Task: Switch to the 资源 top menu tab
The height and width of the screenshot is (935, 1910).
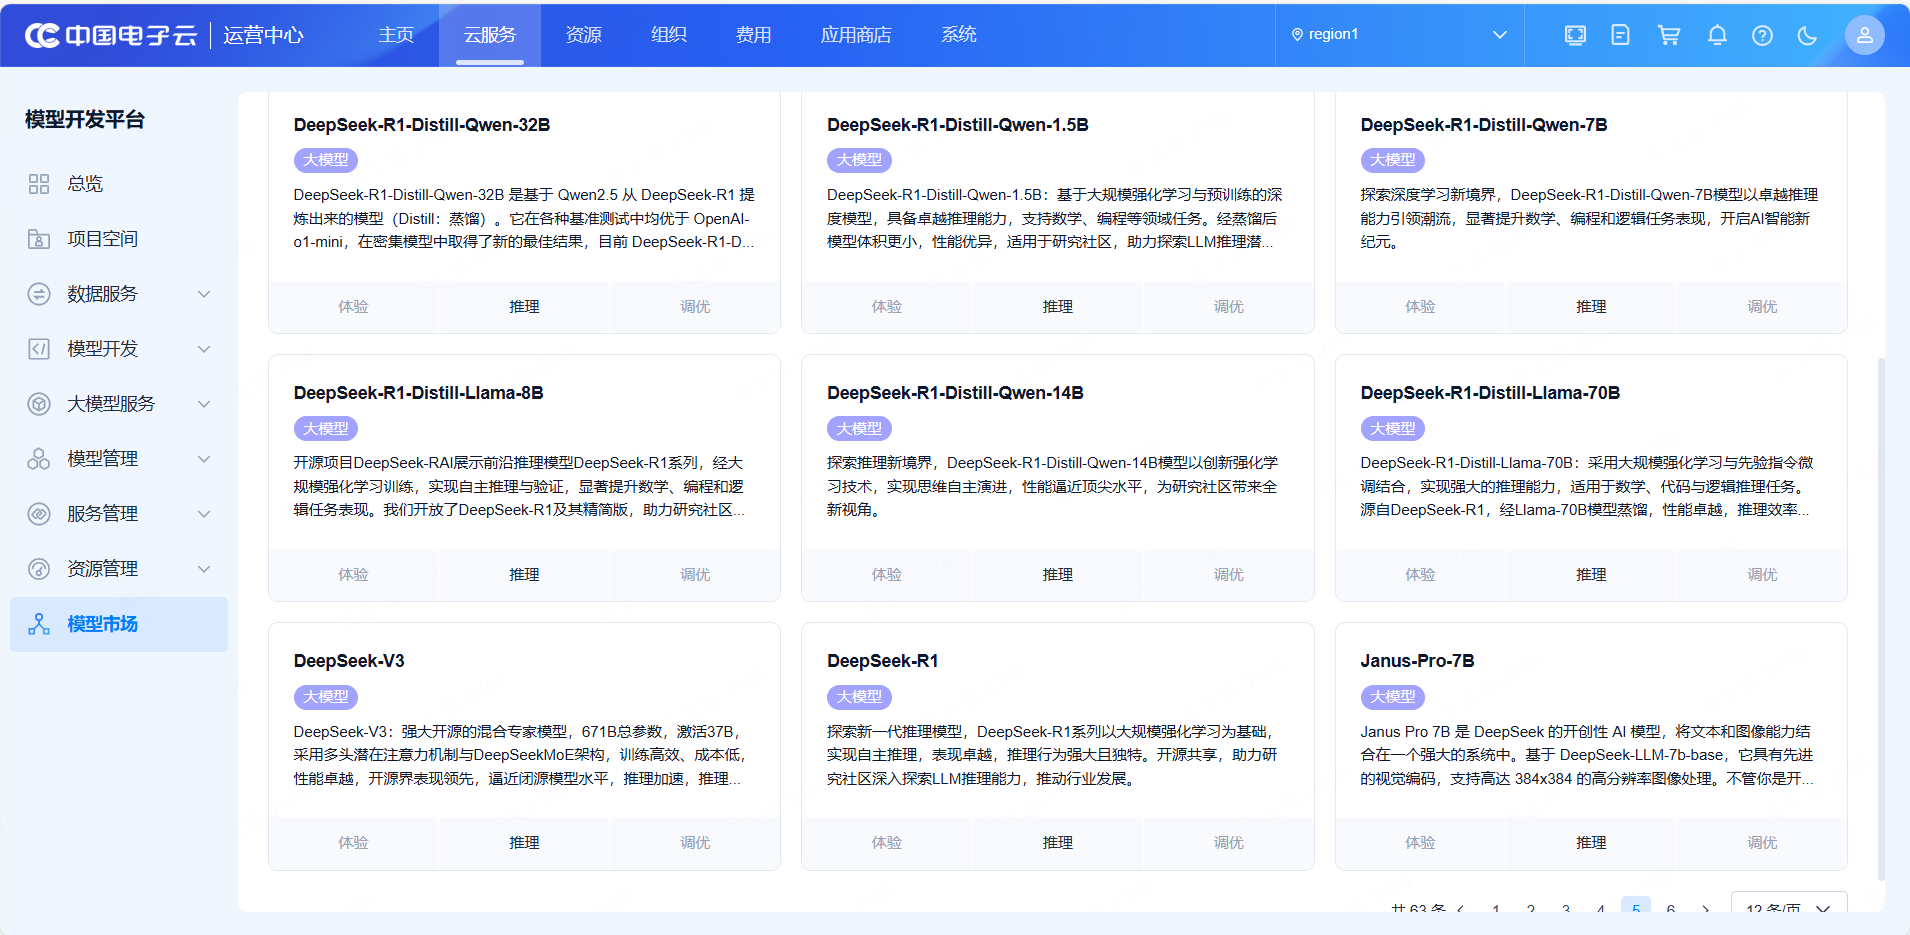Action: click(x=583, y=35)
